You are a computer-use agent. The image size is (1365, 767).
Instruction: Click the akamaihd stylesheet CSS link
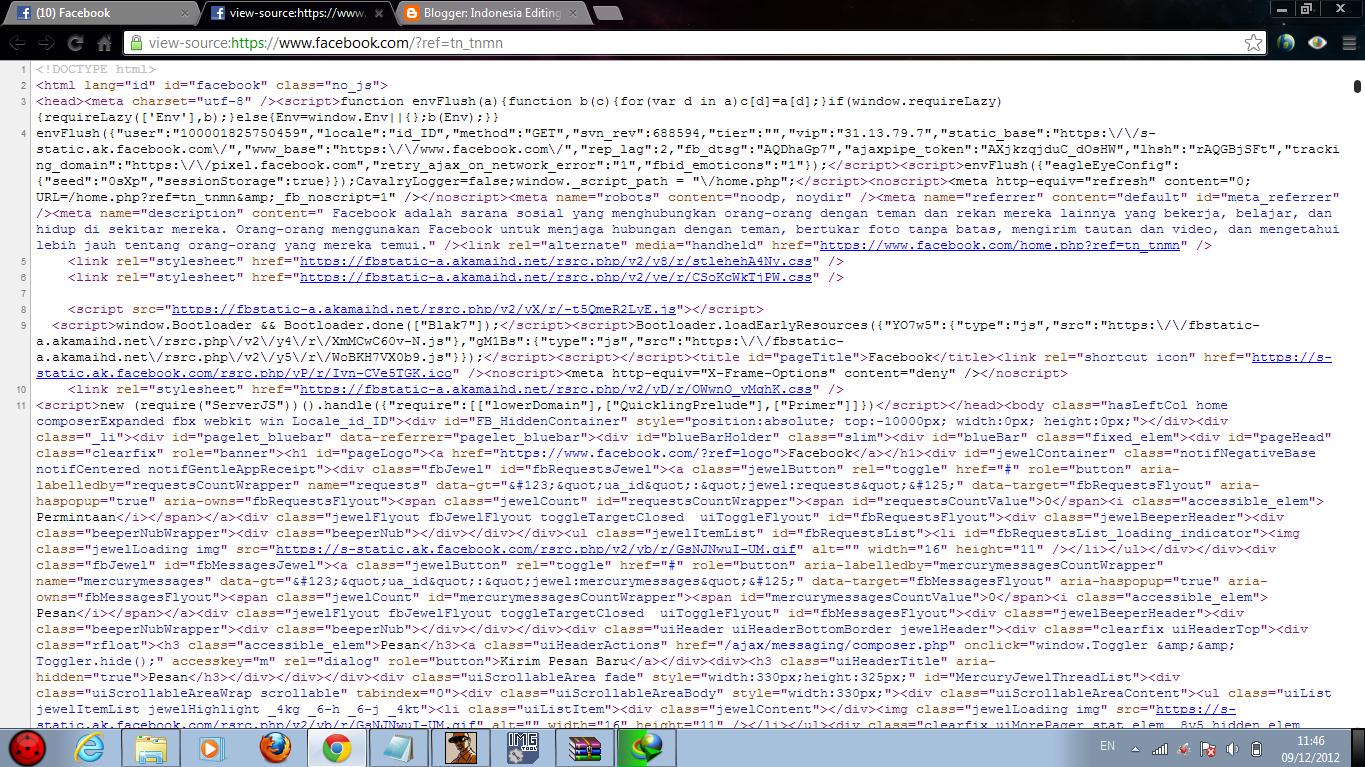point(548,260)
